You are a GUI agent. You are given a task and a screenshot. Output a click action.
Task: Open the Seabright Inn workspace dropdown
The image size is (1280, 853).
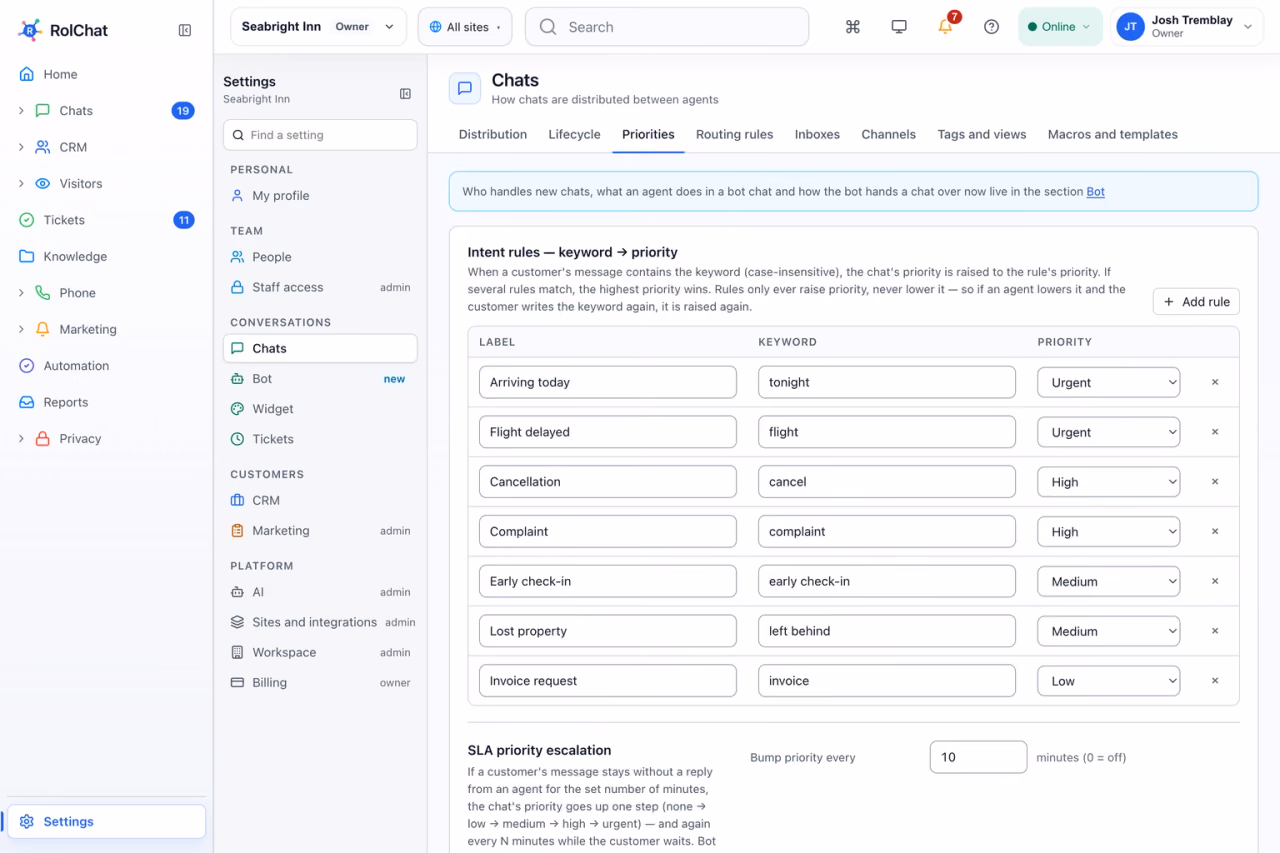pos(318,27)
